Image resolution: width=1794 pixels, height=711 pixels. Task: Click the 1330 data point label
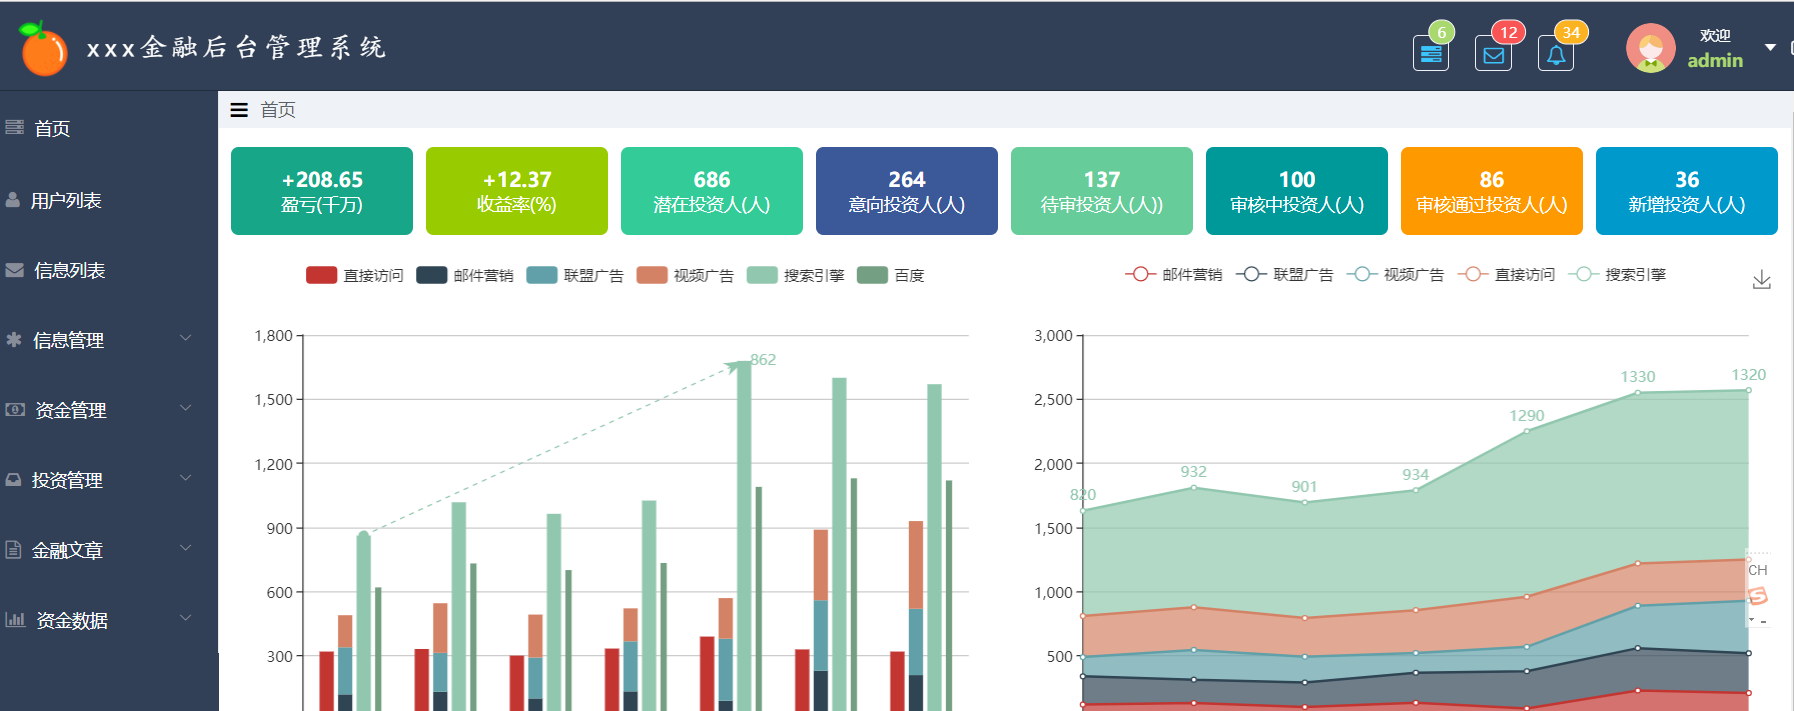tap(1638, 377)
